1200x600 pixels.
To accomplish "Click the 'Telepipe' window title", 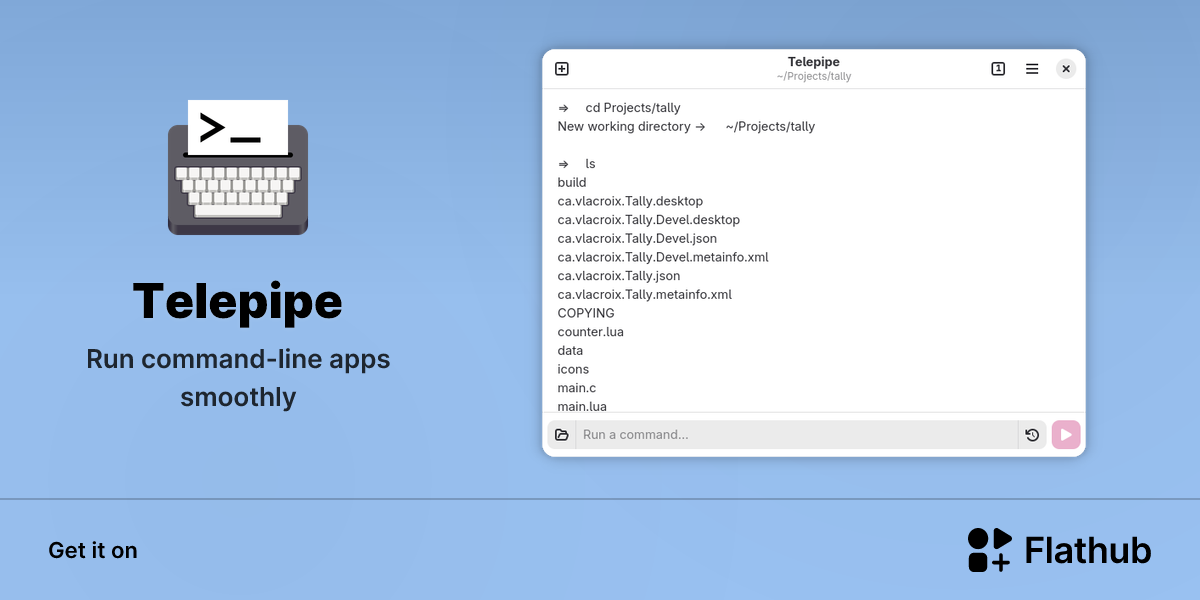I will pyautogui.click(x=814, y=62).
